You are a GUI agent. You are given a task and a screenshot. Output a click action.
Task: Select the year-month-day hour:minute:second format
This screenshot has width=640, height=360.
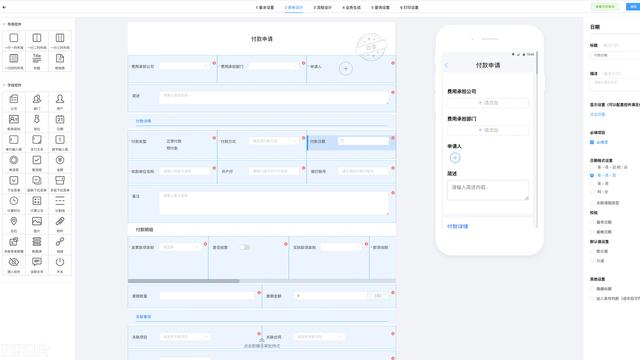(x=592, y=167)
